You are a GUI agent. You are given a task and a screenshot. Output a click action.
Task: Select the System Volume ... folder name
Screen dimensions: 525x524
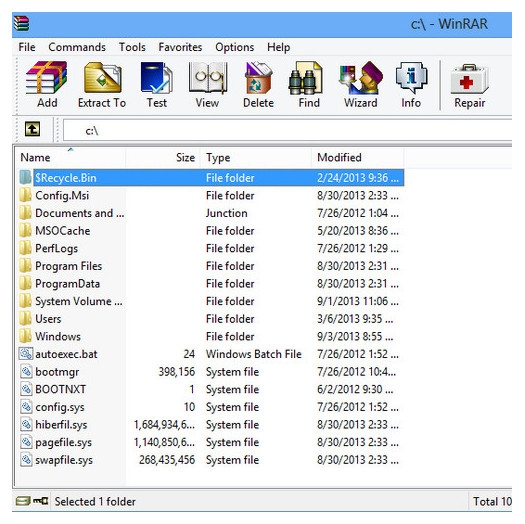point(79,301)
